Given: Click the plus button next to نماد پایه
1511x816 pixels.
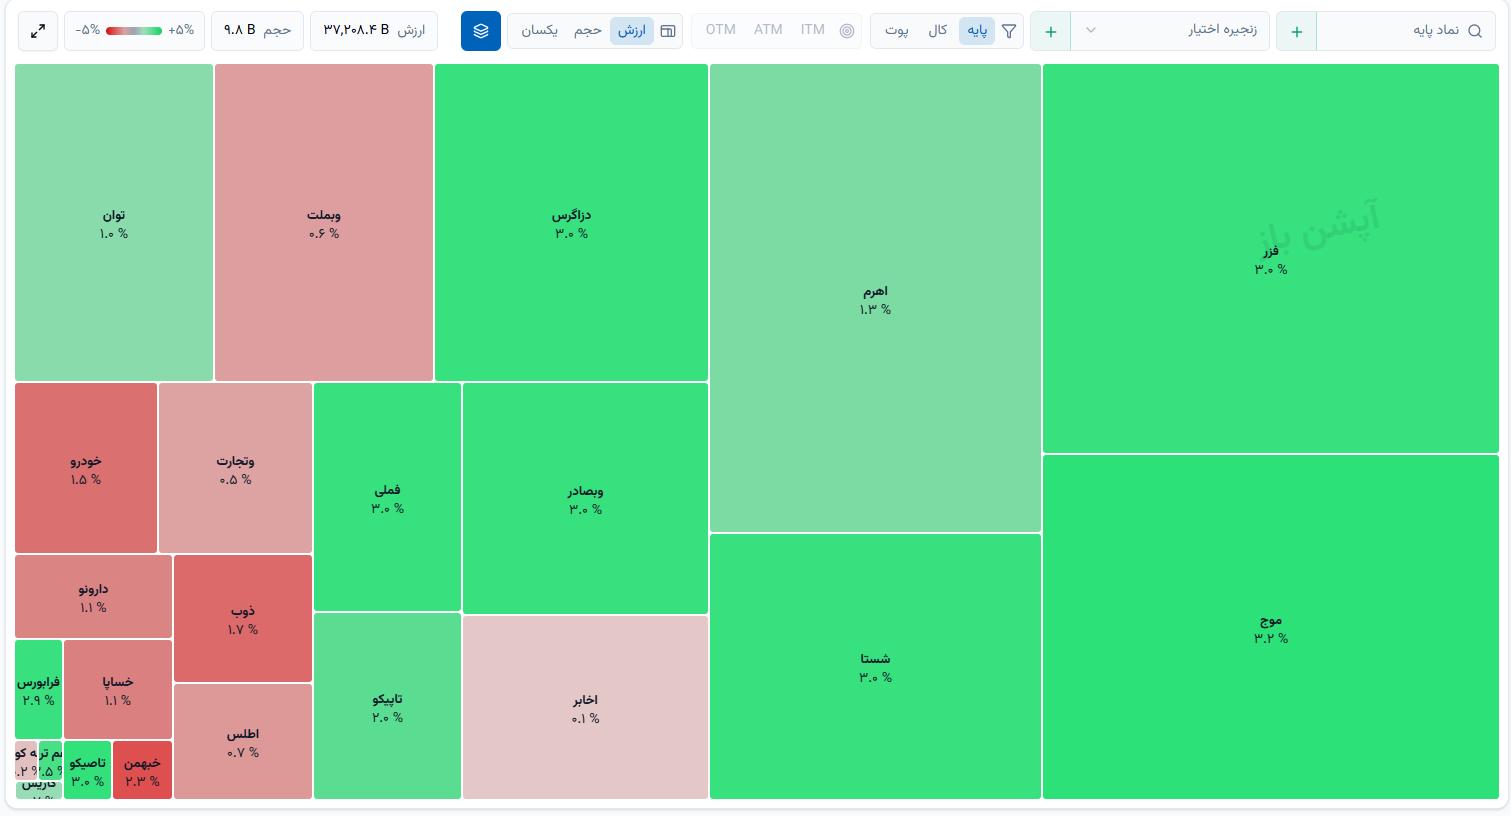Looking at the screenshot, I should [x=1297, y=32].
